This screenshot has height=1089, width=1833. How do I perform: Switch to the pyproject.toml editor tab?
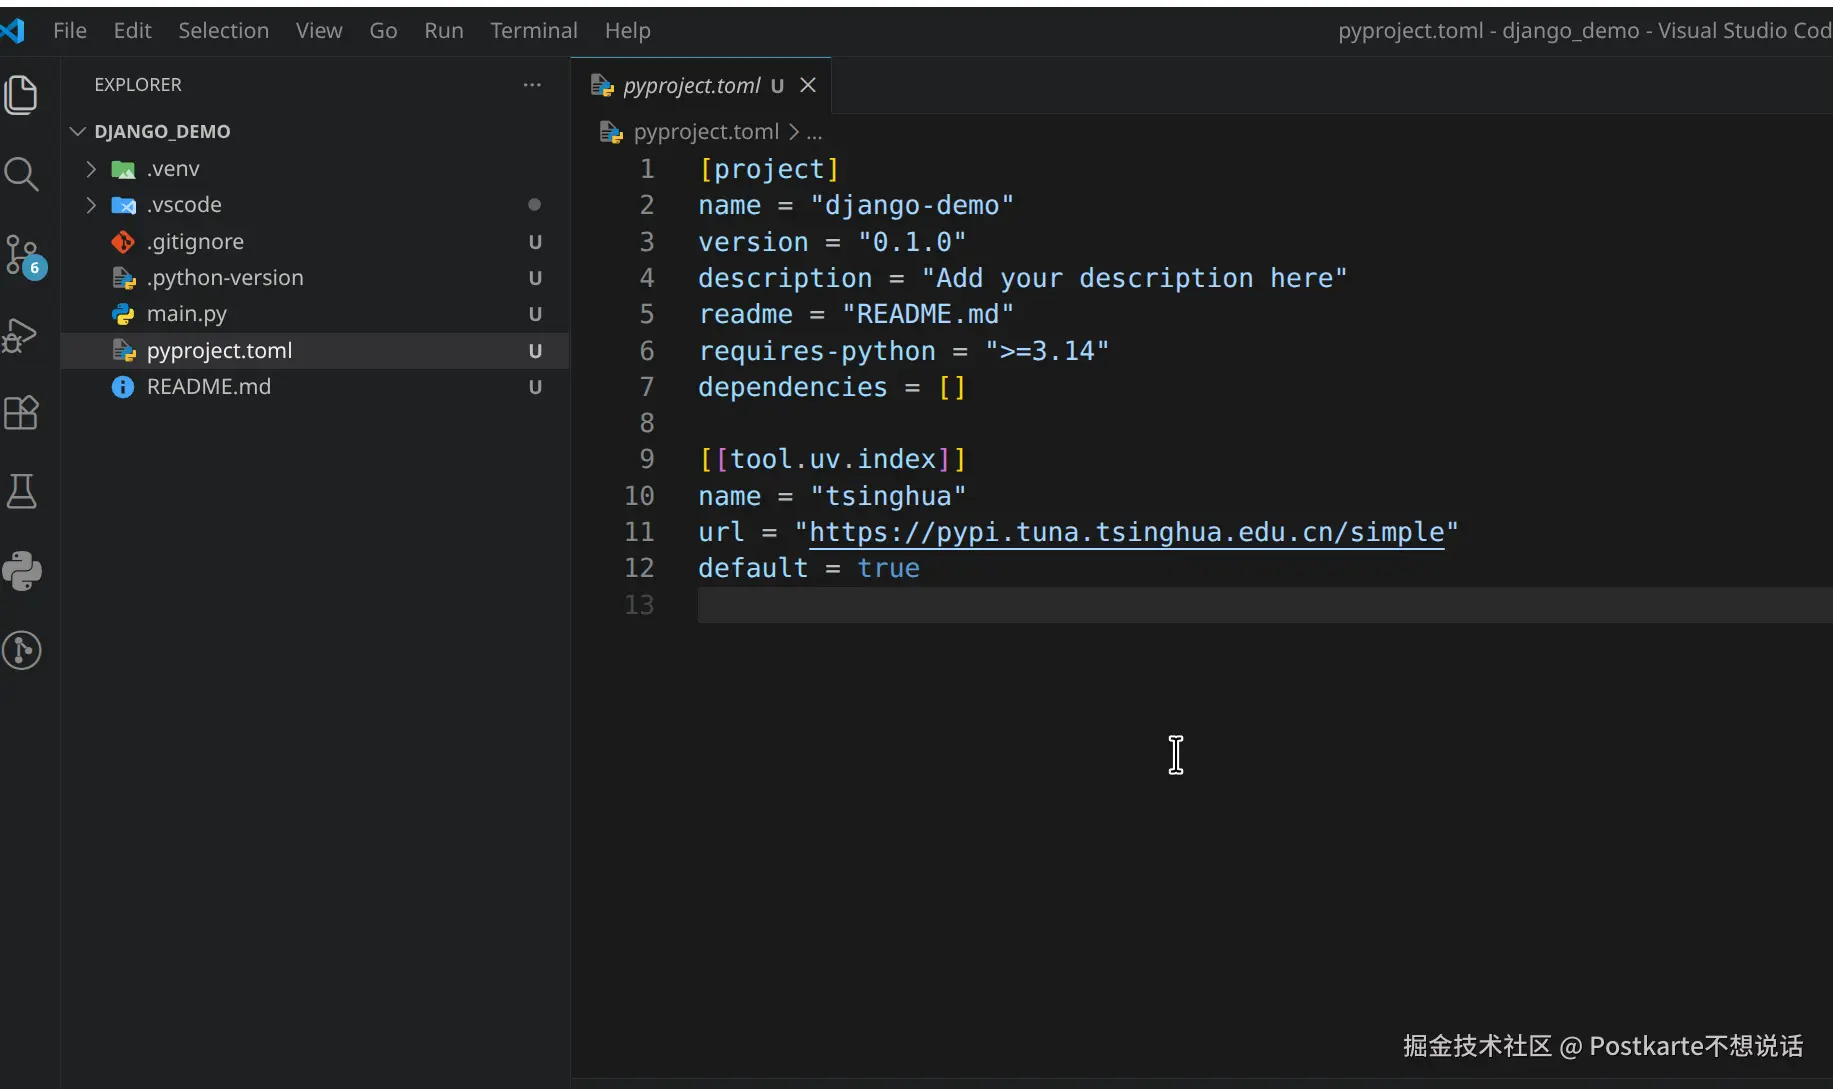701,86
